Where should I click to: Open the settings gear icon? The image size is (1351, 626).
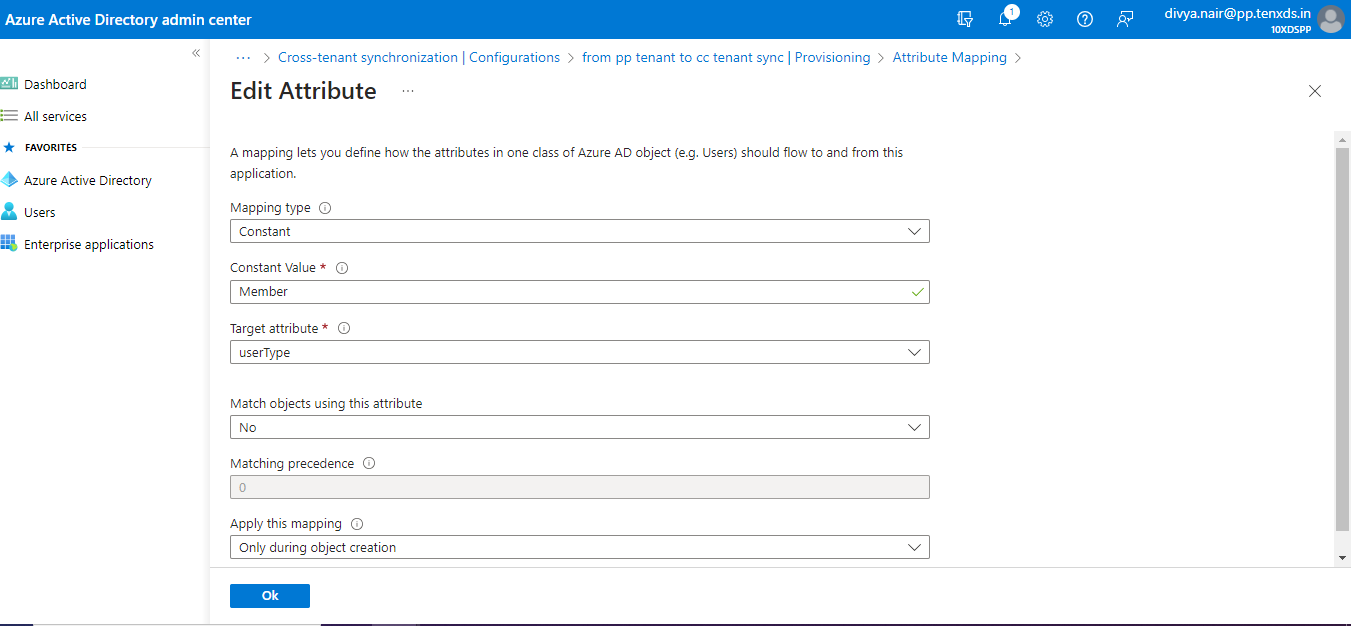(x=1044, y=19)
